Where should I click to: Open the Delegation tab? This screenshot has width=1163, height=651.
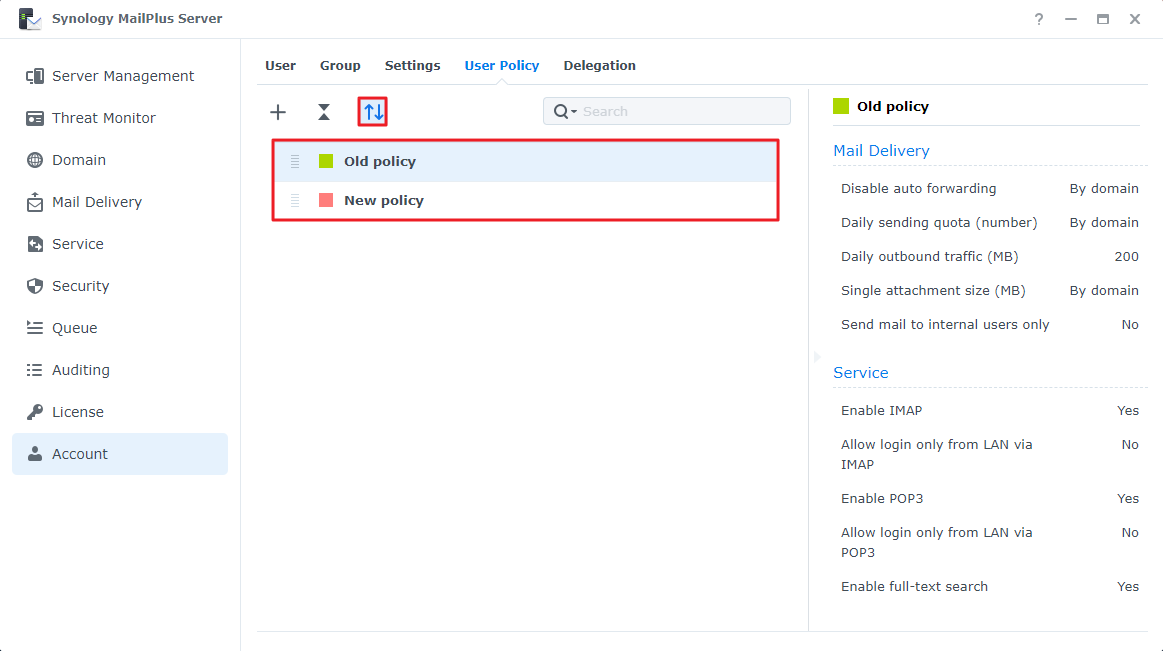coord(599,65)
